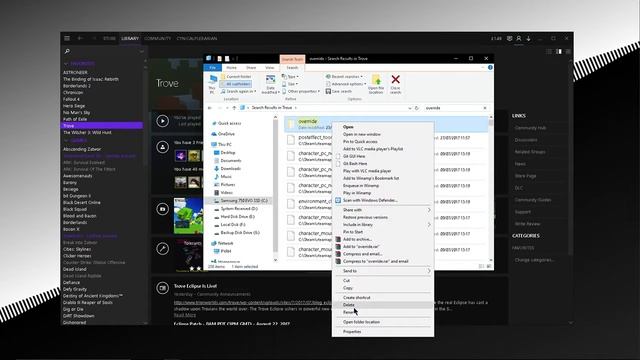Go back with Steam's back arrow
The image size is (640, 360).
(x=80, y=38)
